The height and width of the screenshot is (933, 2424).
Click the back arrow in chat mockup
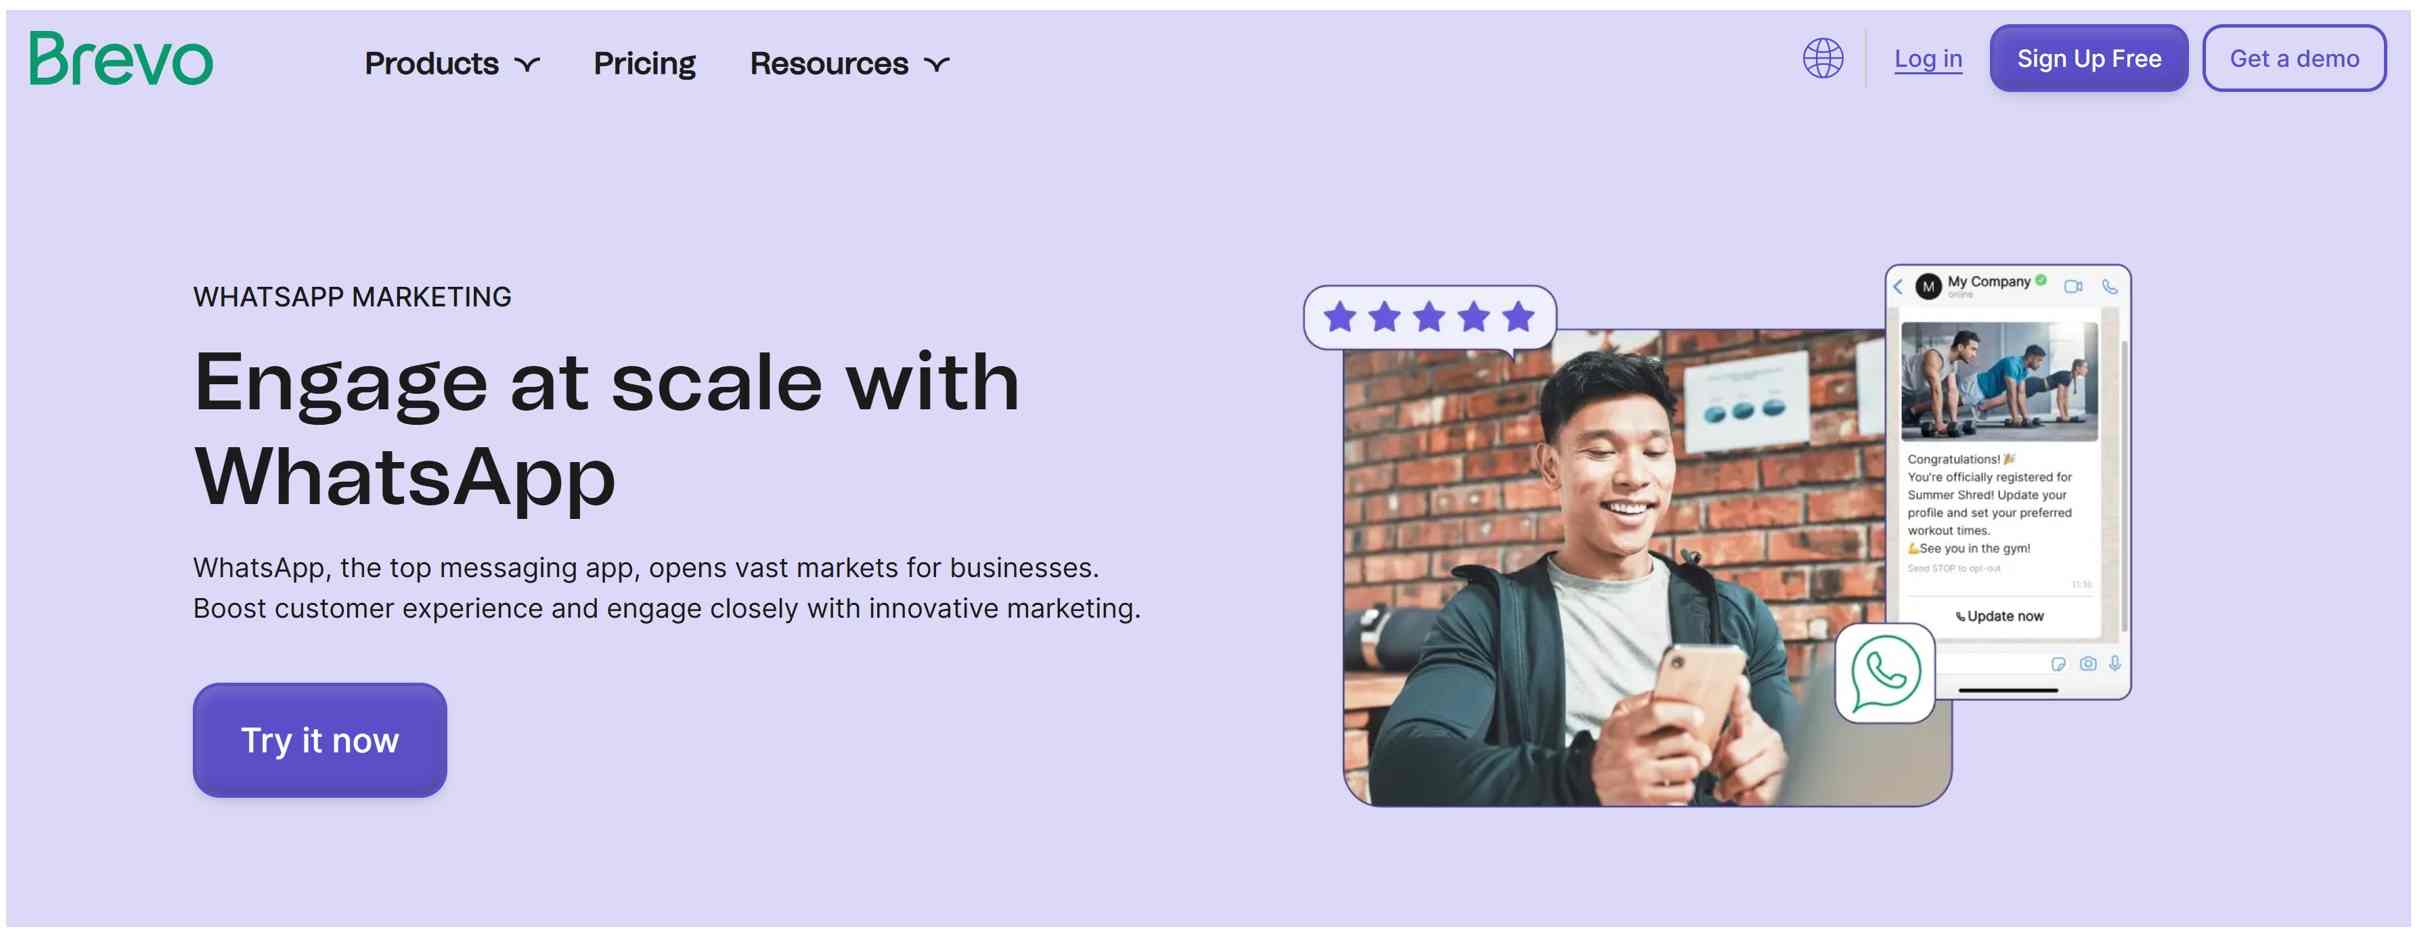[x=1898, y=287]
